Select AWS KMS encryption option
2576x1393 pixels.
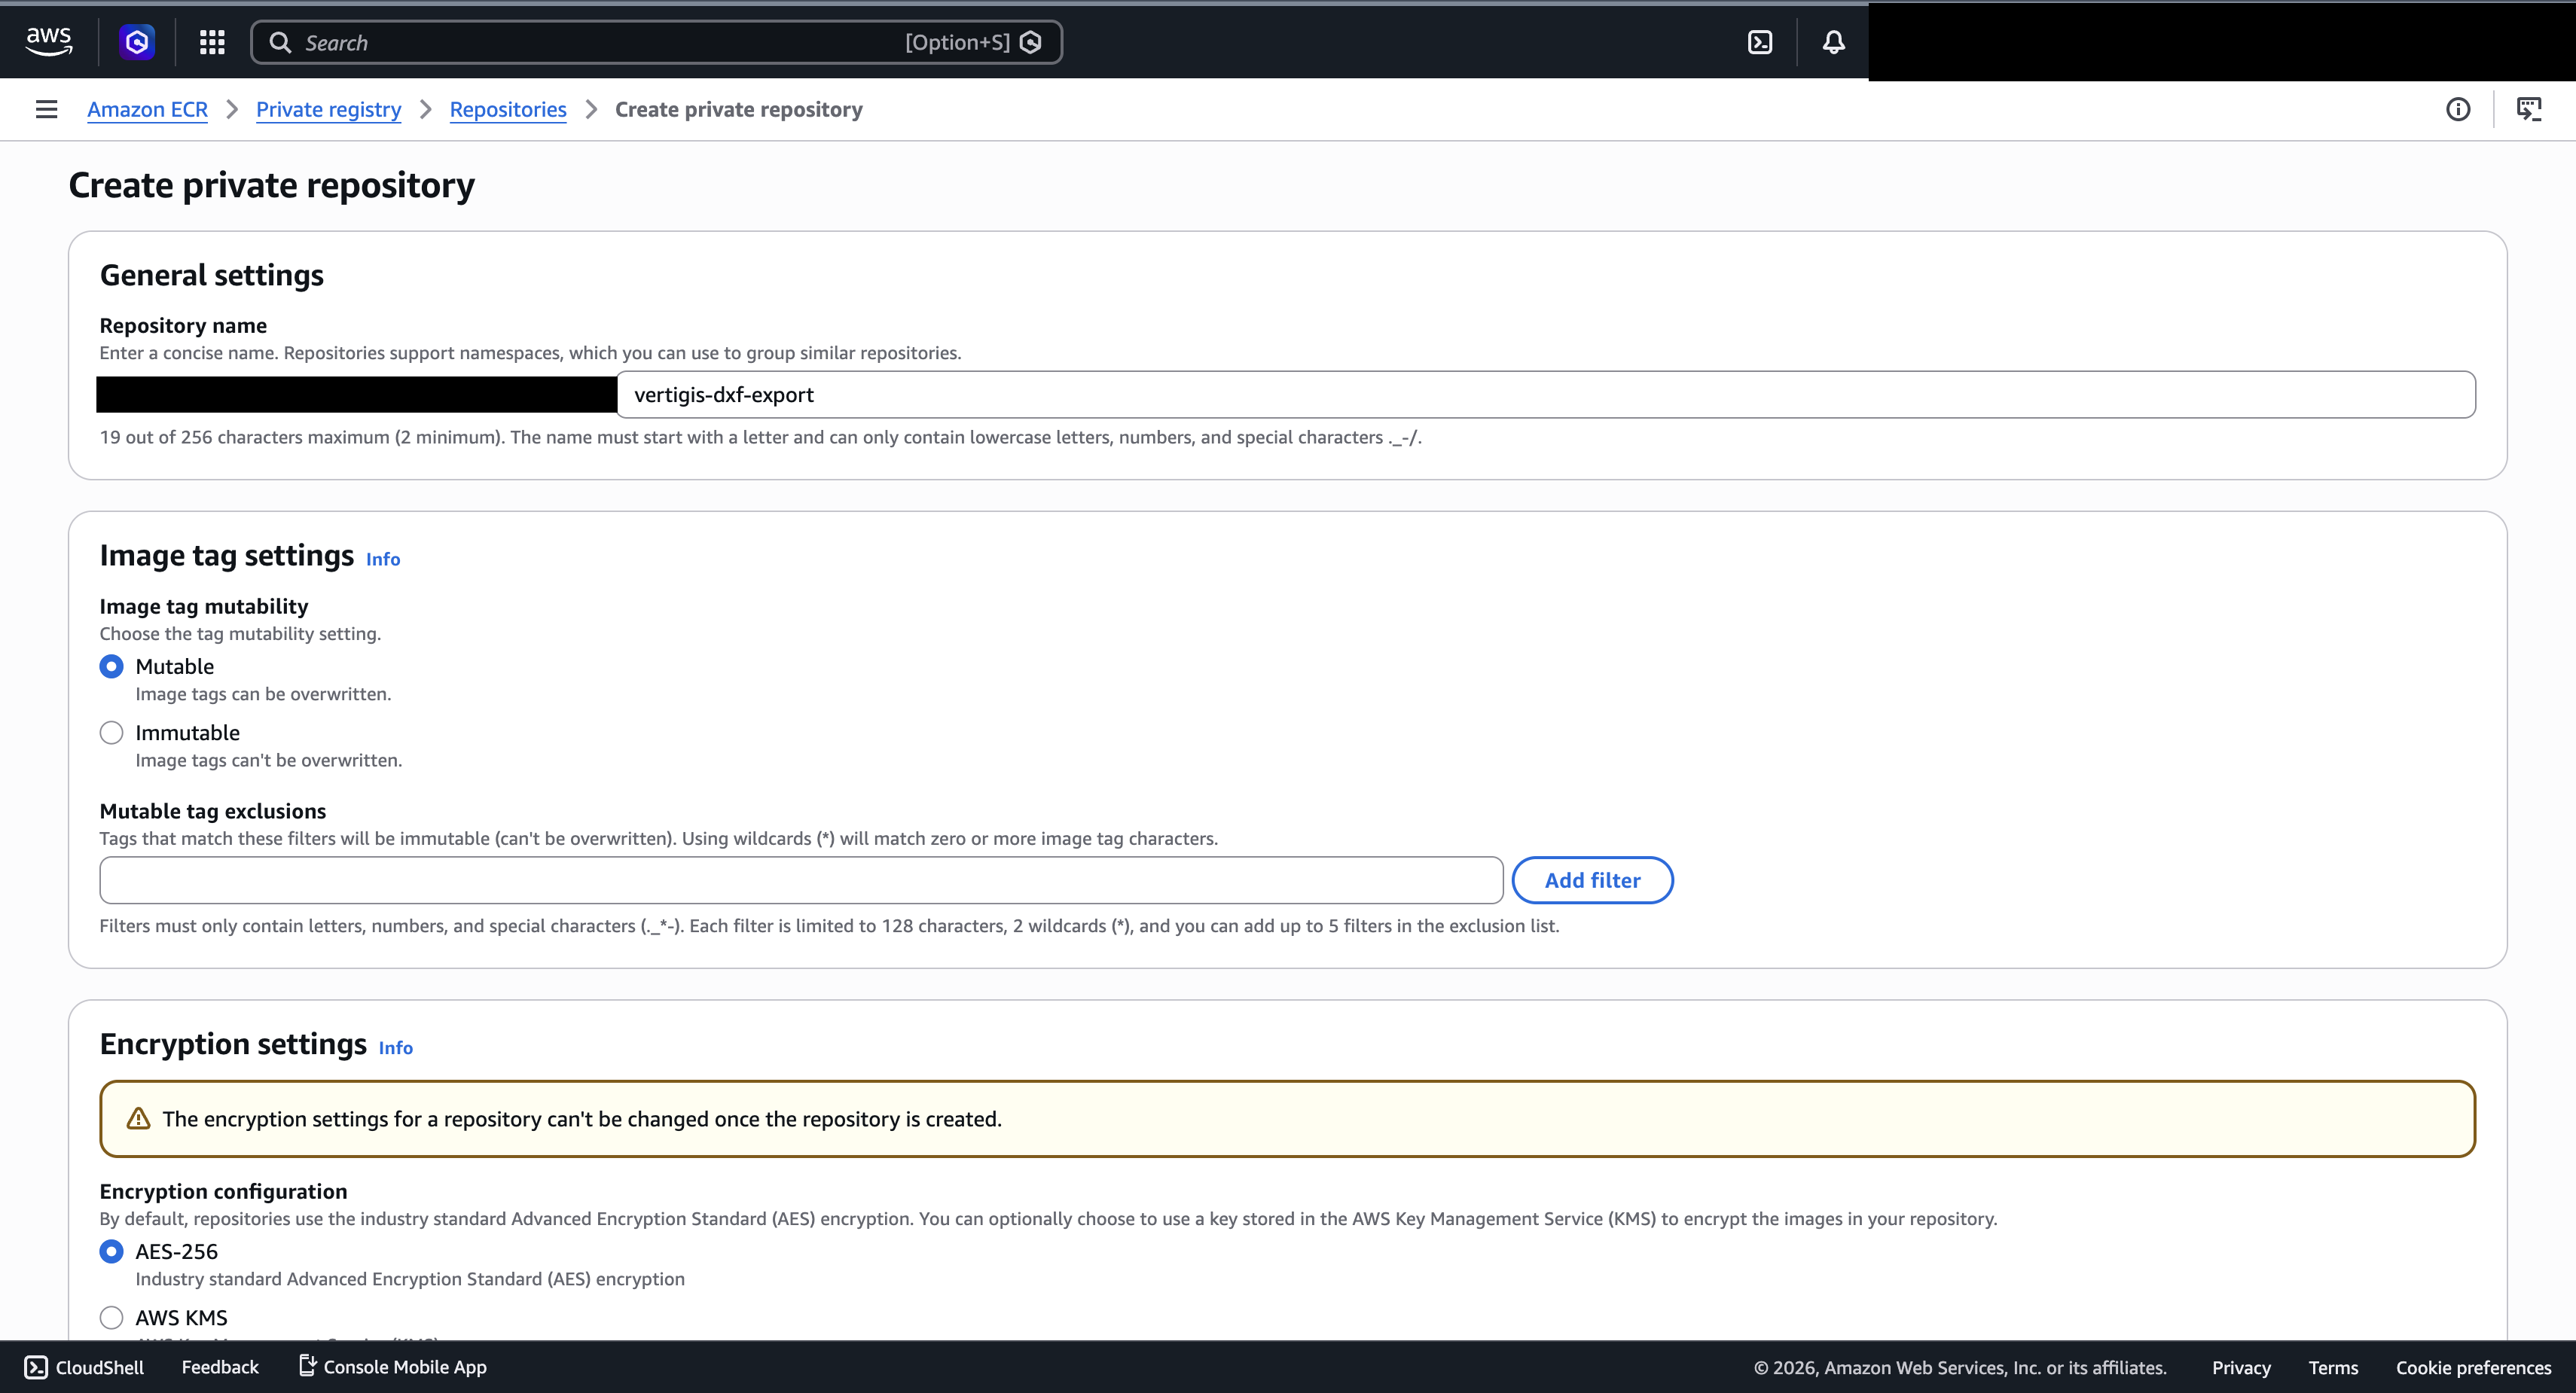tap(111, 1318)
